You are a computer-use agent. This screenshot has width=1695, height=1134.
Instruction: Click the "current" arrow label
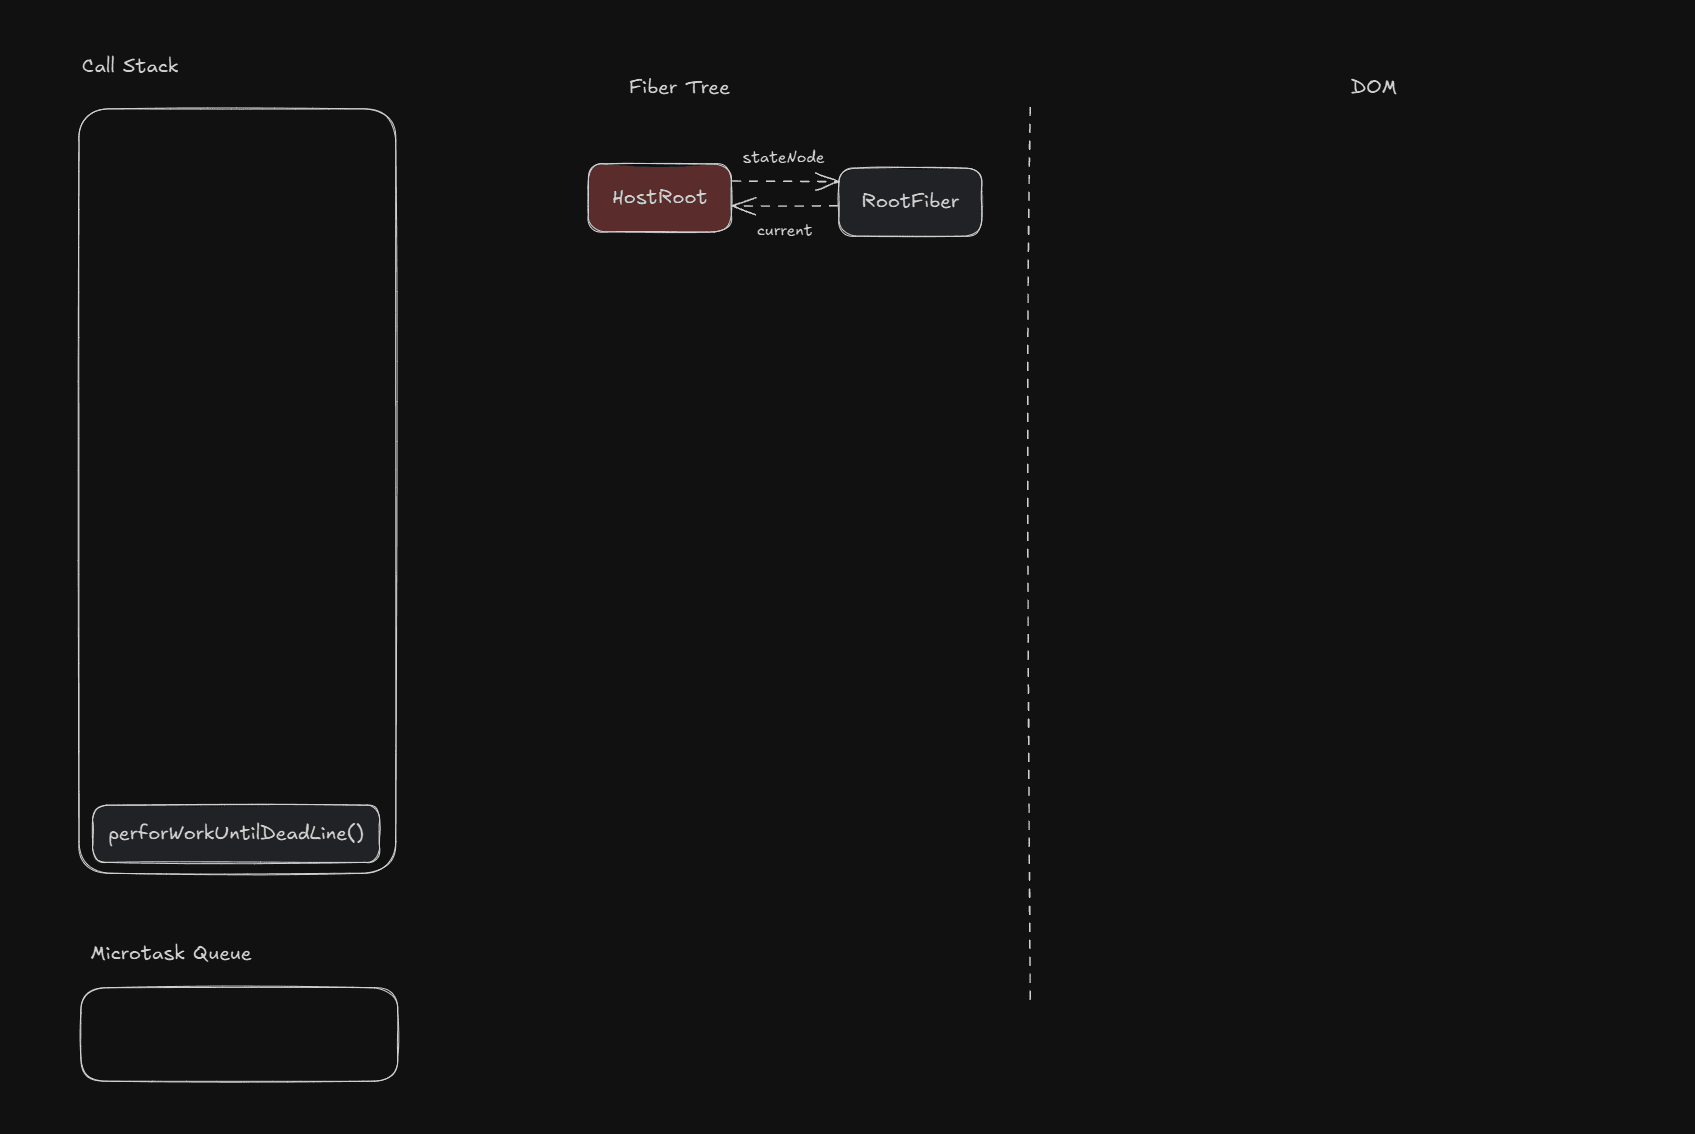[x=784, y=231]
